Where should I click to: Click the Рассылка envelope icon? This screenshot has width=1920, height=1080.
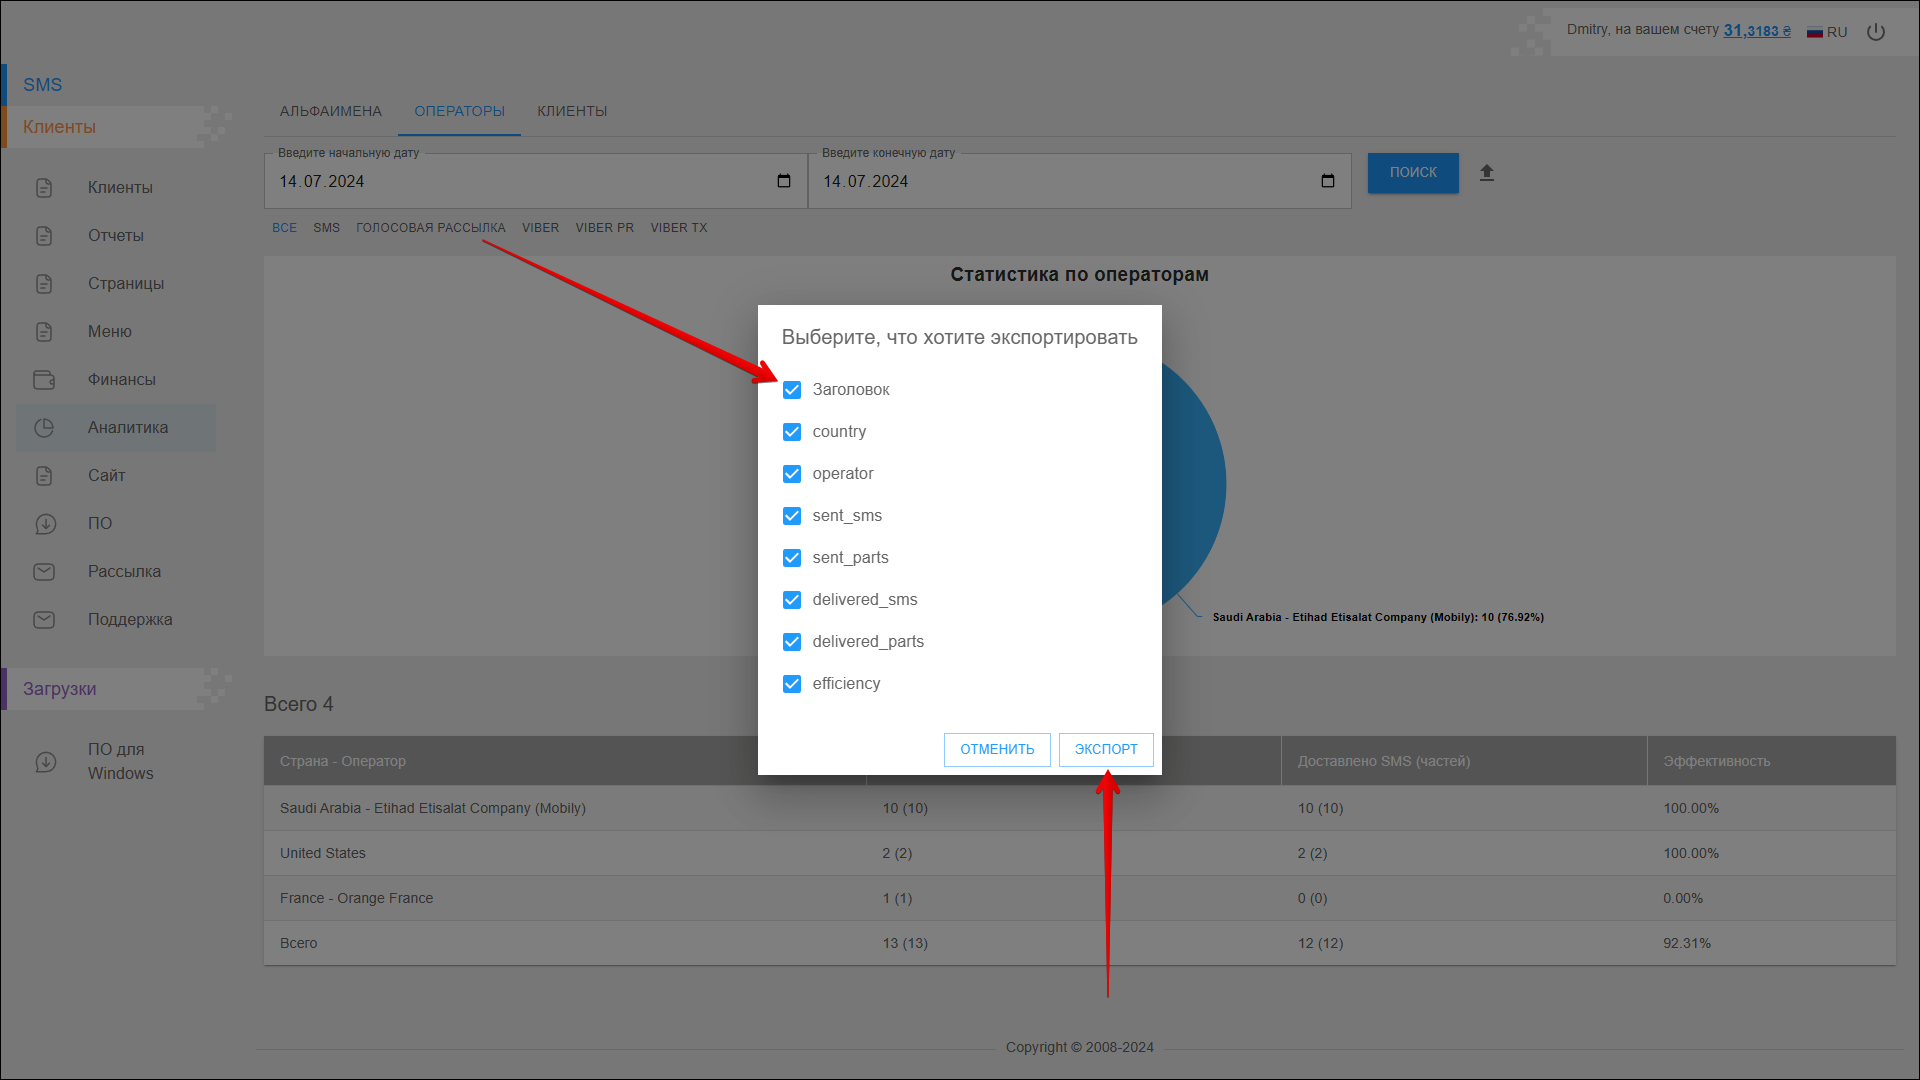coord(44,572)
